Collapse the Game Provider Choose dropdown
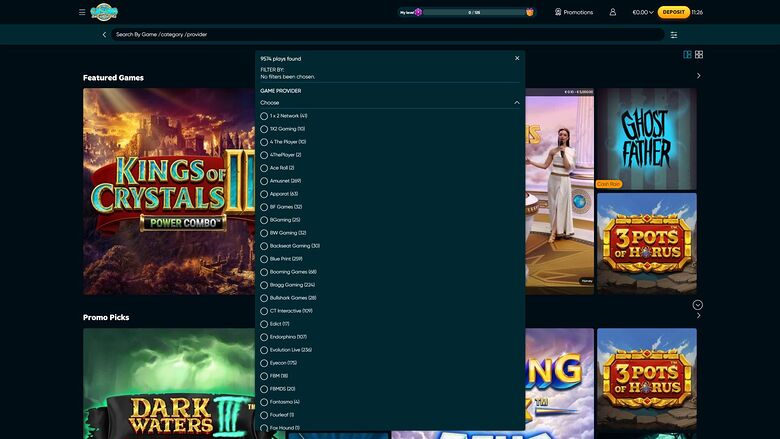This screenshot has width=780, height=439. [x=390, y=102]
